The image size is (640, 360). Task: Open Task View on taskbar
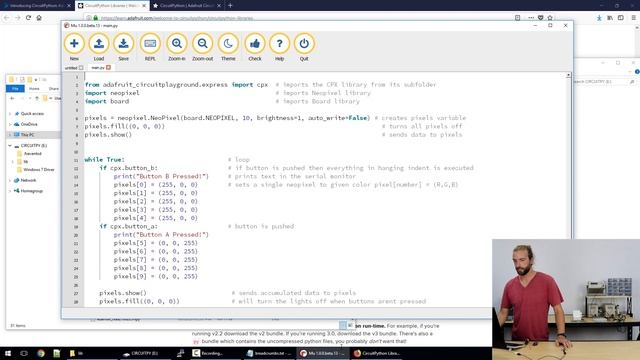point(24,353)
